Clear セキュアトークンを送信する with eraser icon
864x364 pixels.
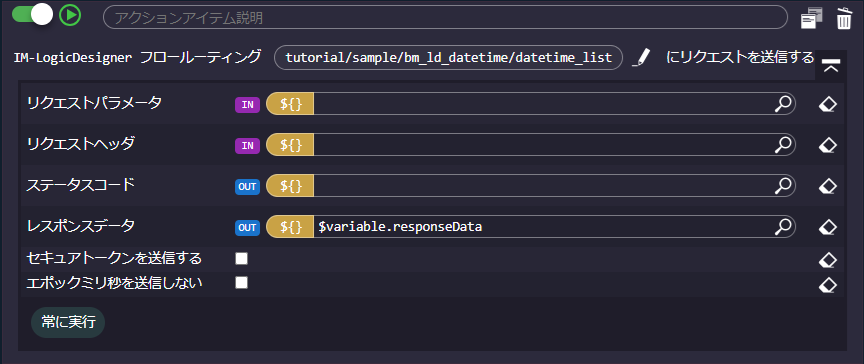point(828,259)
